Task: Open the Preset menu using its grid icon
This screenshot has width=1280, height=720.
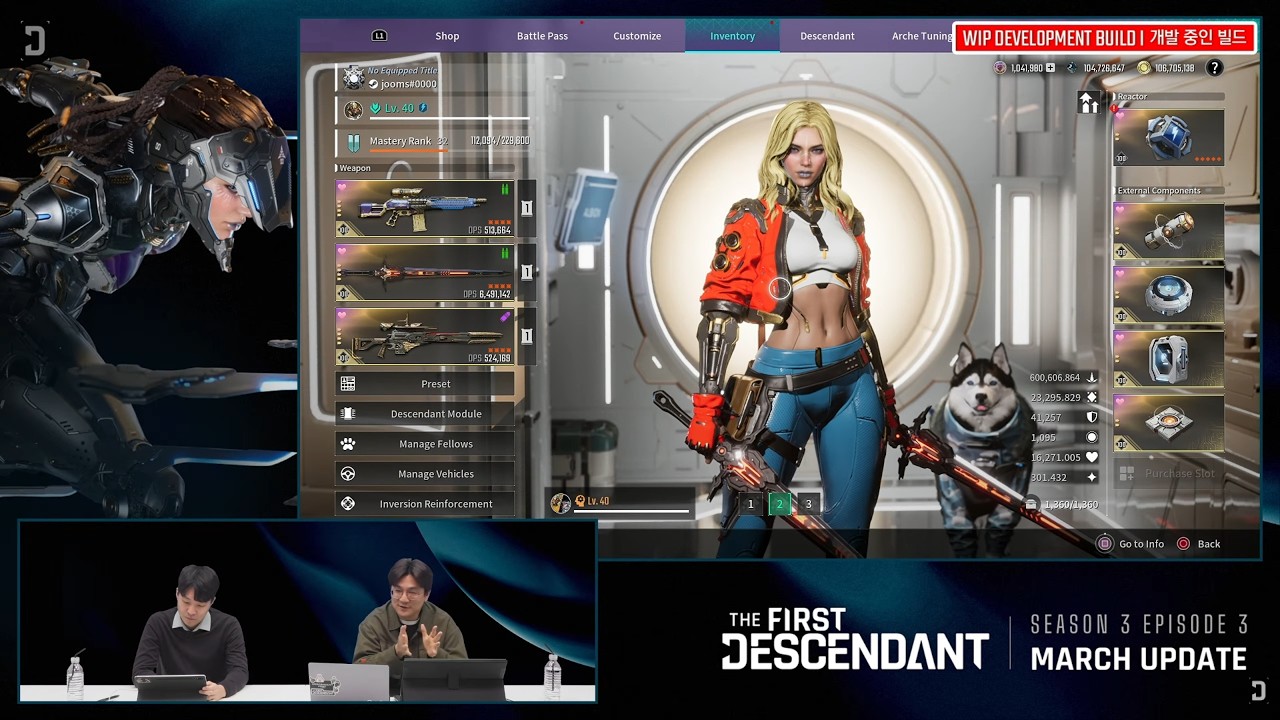Action: tap(349, 383)
